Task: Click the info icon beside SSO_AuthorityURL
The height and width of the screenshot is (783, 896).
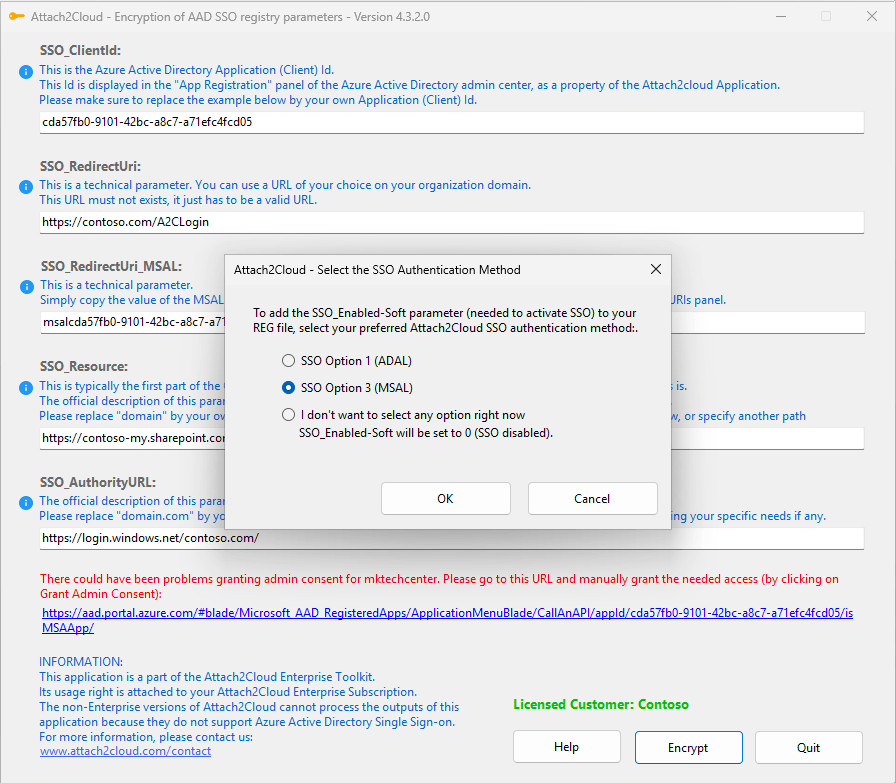Action: tap(25, 501)
